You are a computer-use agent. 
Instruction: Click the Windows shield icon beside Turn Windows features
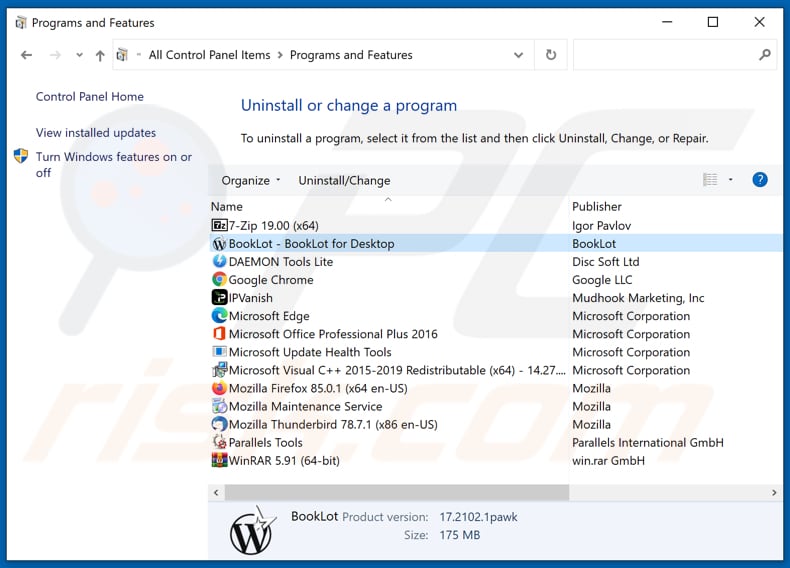pyautogui.click(x=21, y=156)
